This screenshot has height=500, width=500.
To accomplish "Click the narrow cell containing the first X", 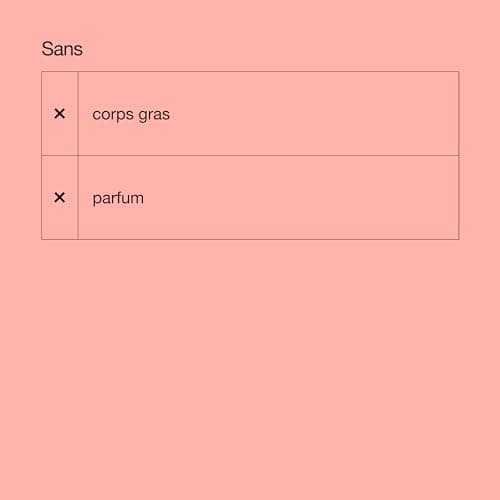I will (x=60, y=113).
